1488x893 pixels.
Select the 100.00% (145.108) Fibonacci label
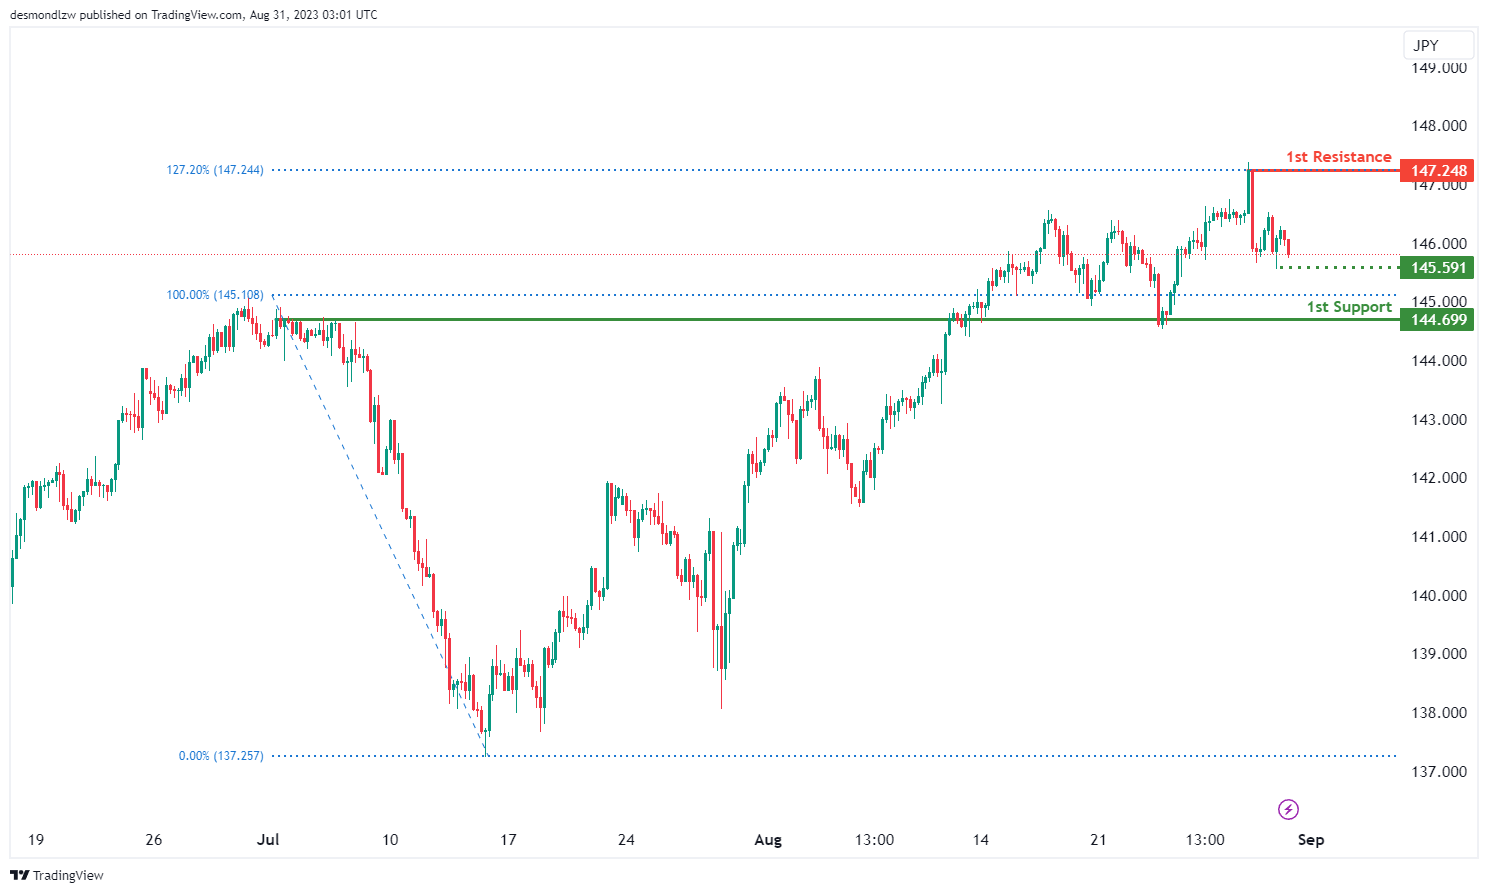click(x=215, y=295)
